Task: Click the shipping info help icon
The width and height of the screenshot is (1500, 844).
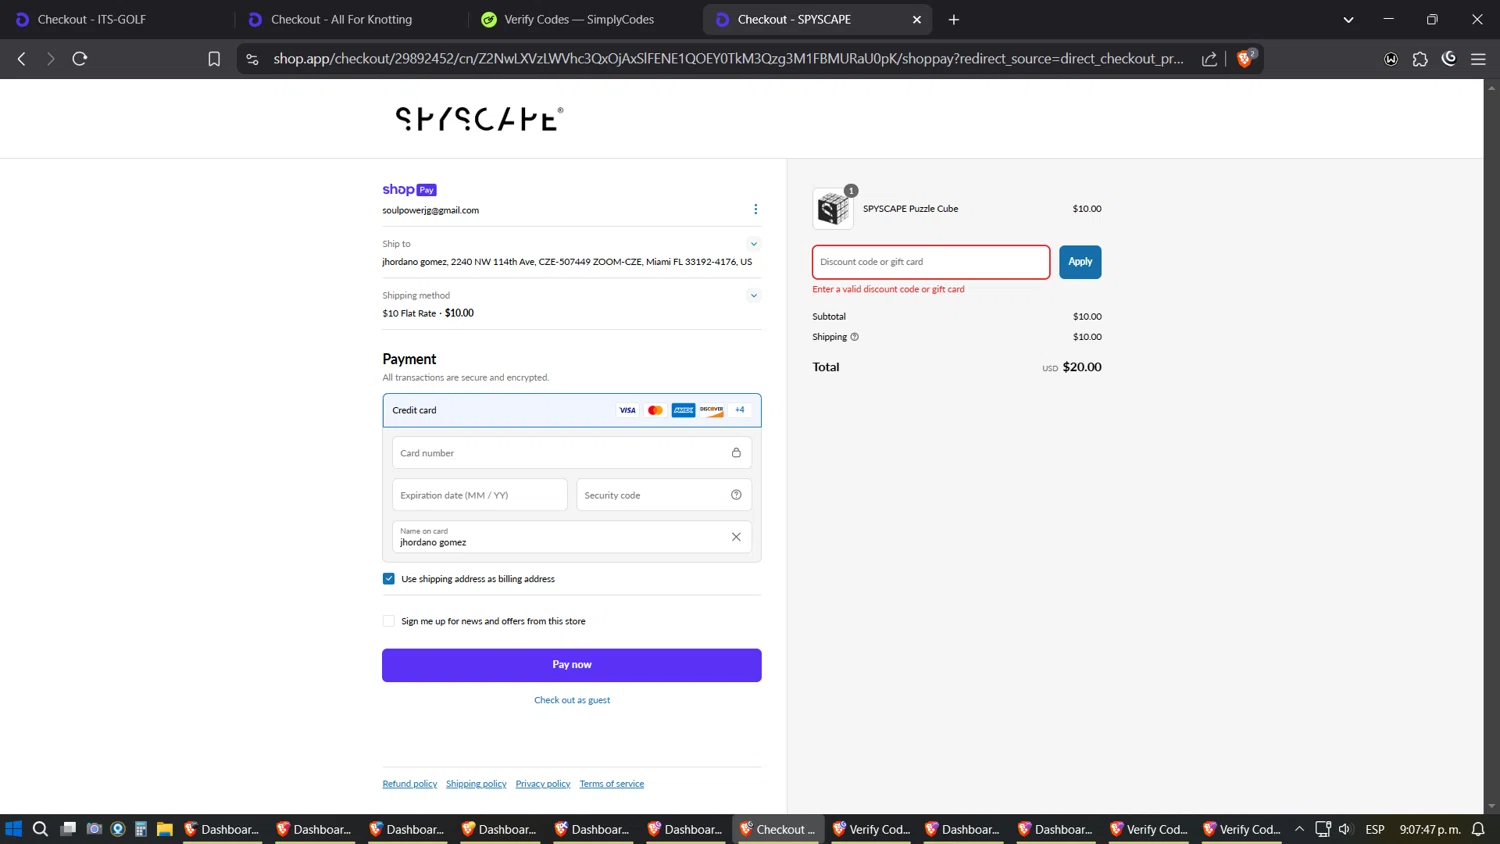Action: point(854,337)
